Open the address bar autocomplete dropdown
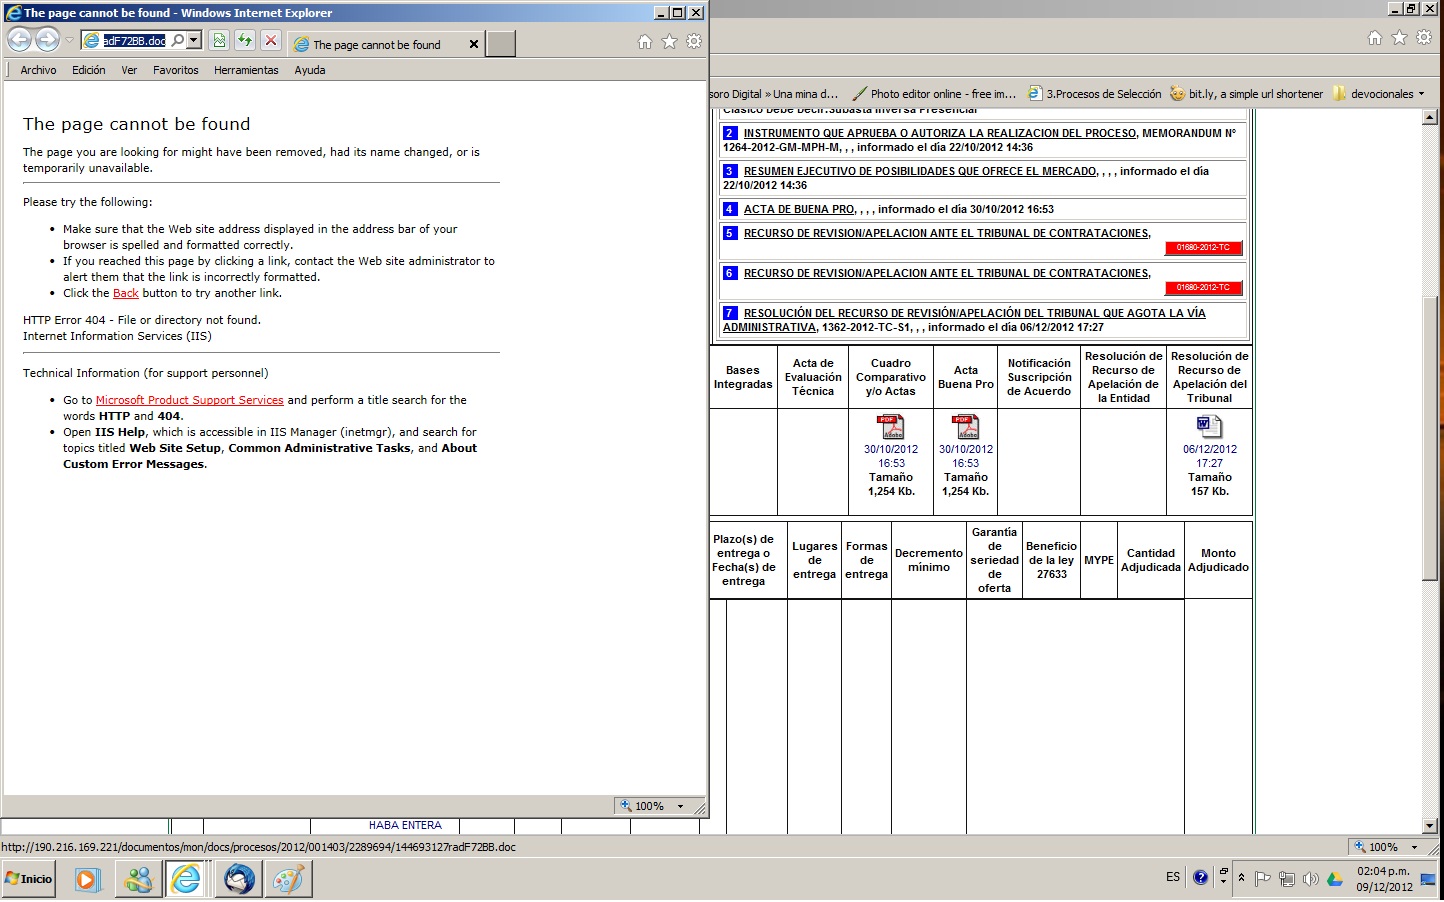The width and height of the screenshot is (1444, 902). click(194, 41)
